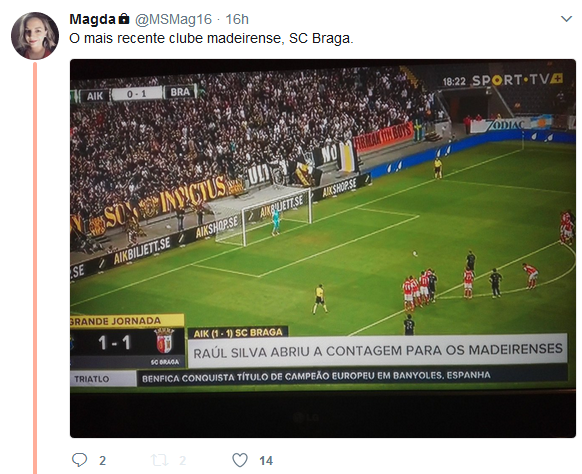Open the attached TV match photo
This screenshot has height=474, width=582.
click(323, 248)
